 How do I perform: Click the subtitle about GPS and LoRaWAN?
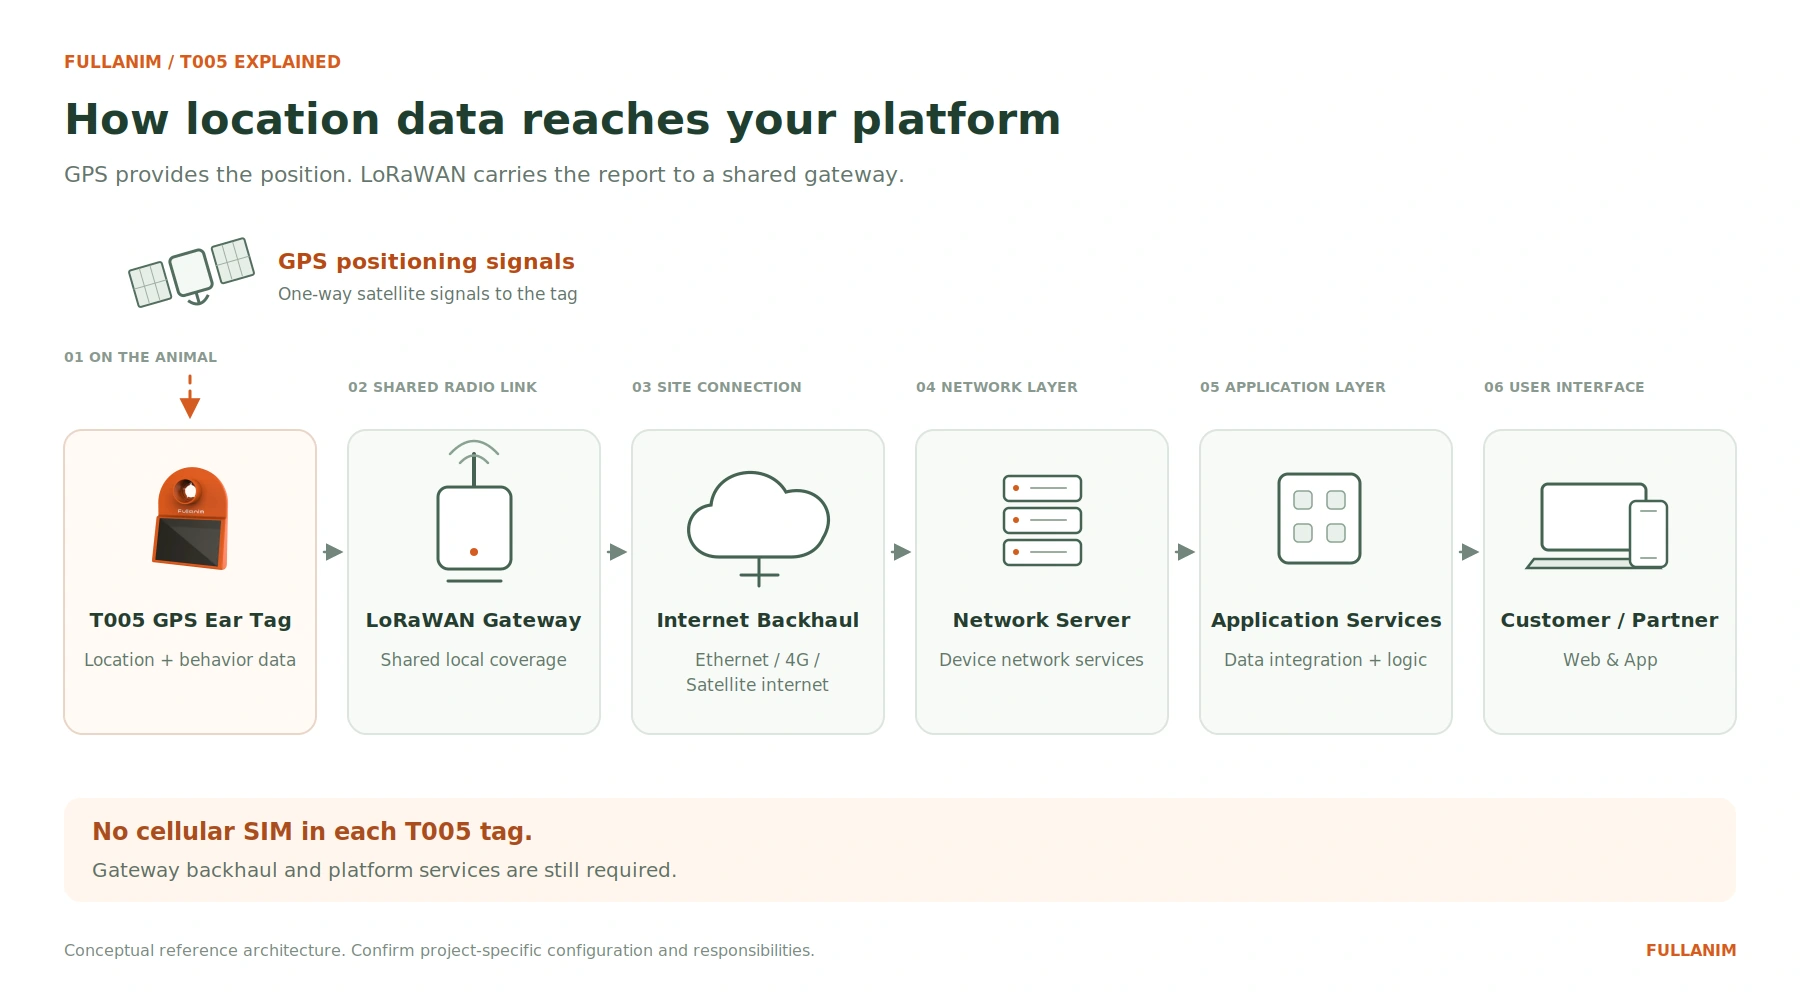[484, 175]
